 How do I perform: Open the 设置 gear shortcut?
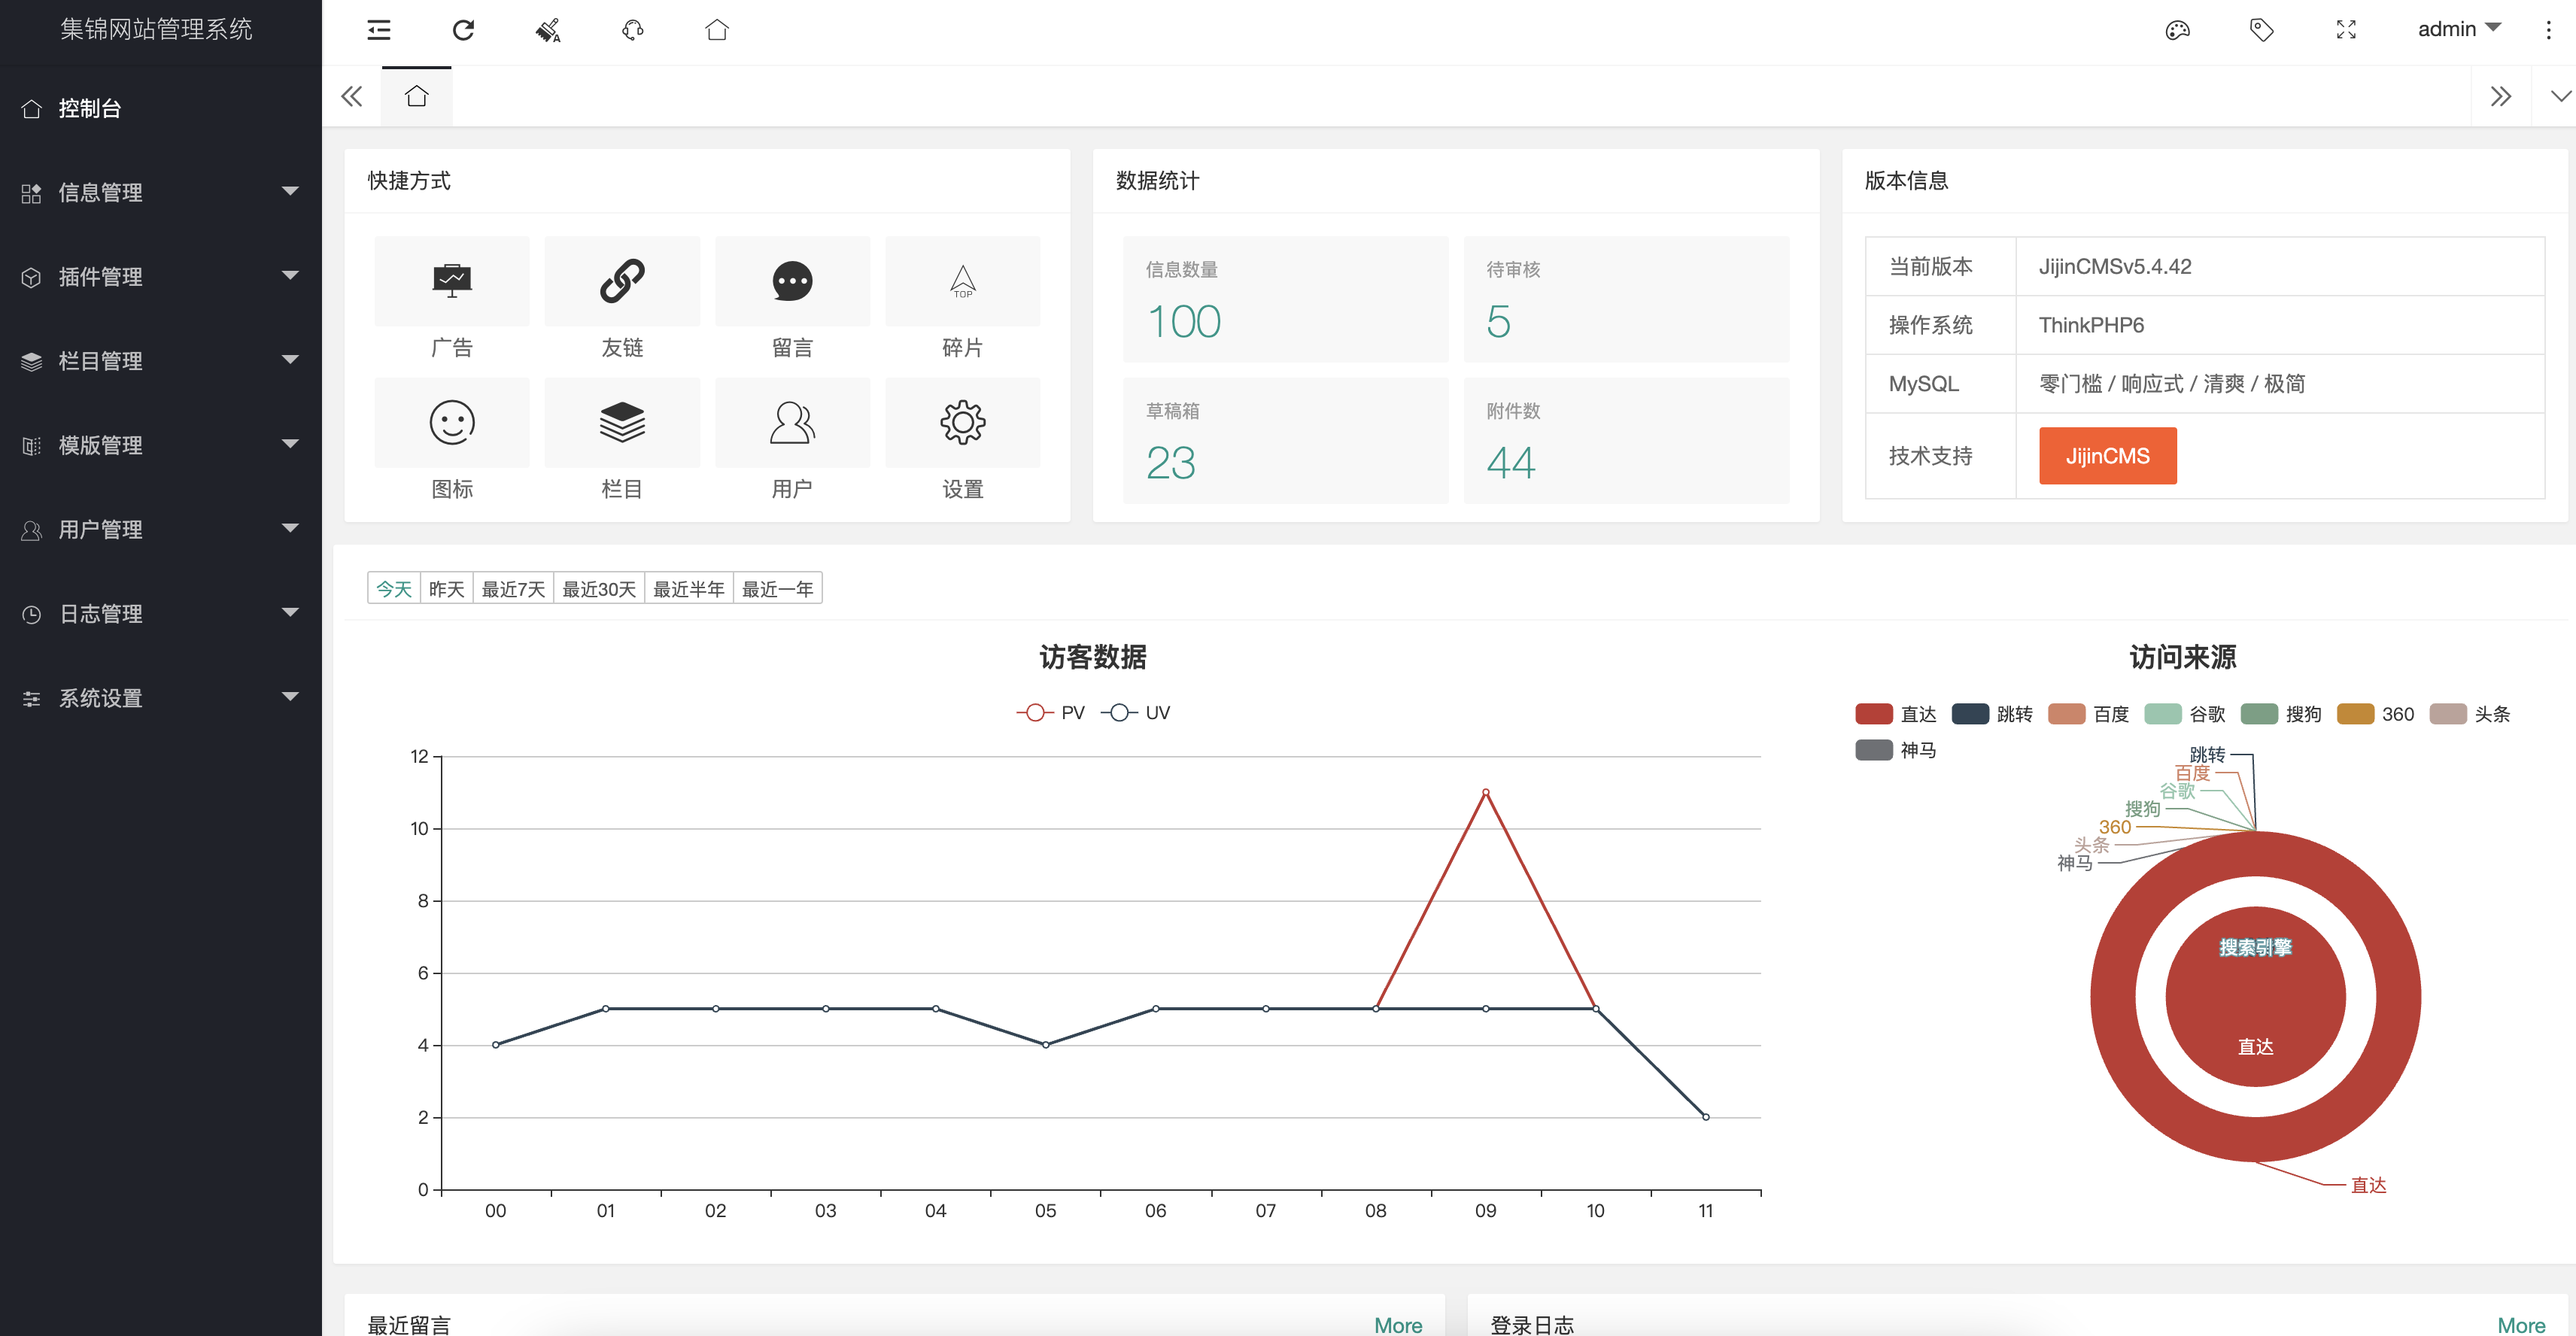[x=962, y=422]
